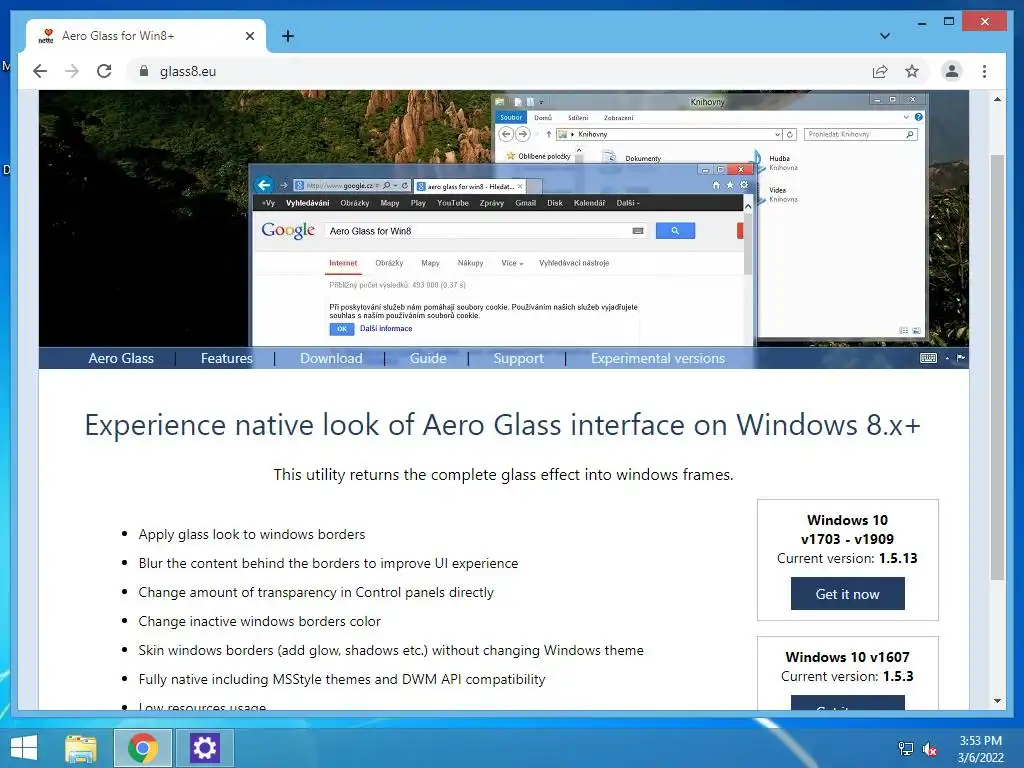
Task: Close the Aero Glass for Win8+ tab
Action: pos(249,36)
